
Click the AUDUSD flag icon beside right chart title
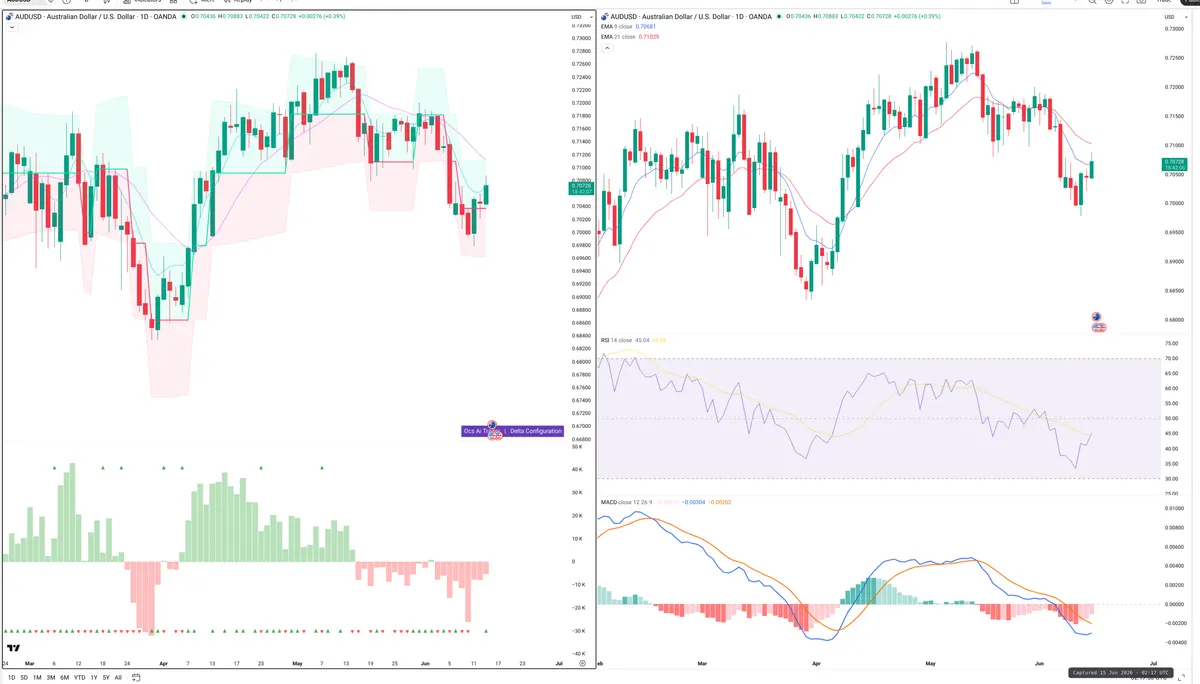click(x=605, y=17)
